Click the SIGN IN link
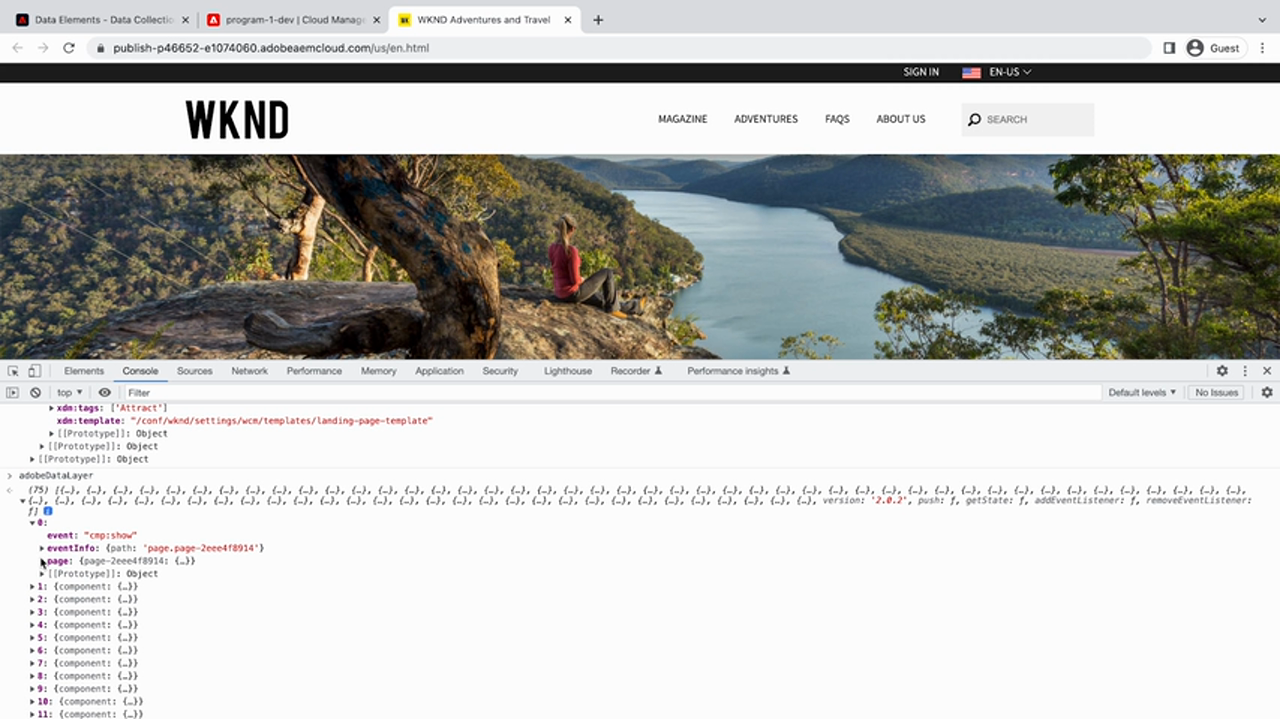 tap(921, 72)
